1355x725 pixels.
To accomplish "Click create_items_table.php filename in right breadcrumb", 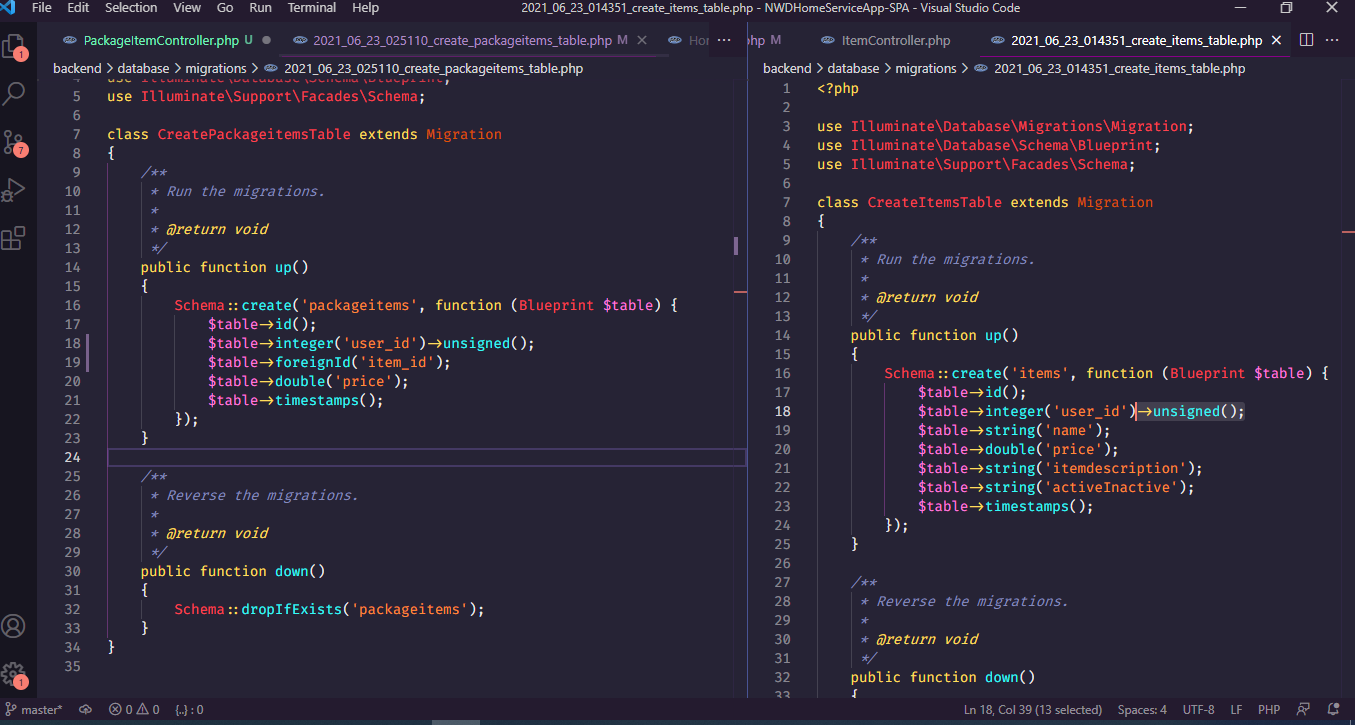I will [x=1120, y=69].
